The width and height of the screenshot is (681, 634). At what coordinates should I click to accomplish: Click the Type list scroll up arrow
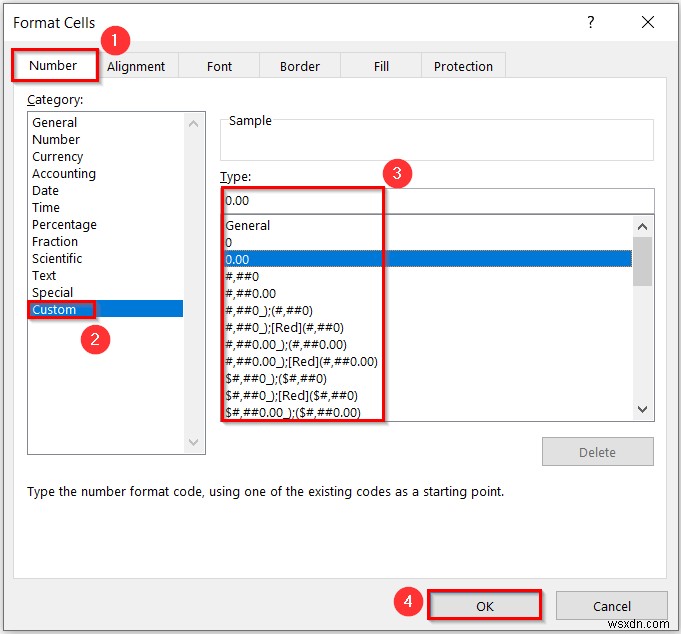point(642,226)
